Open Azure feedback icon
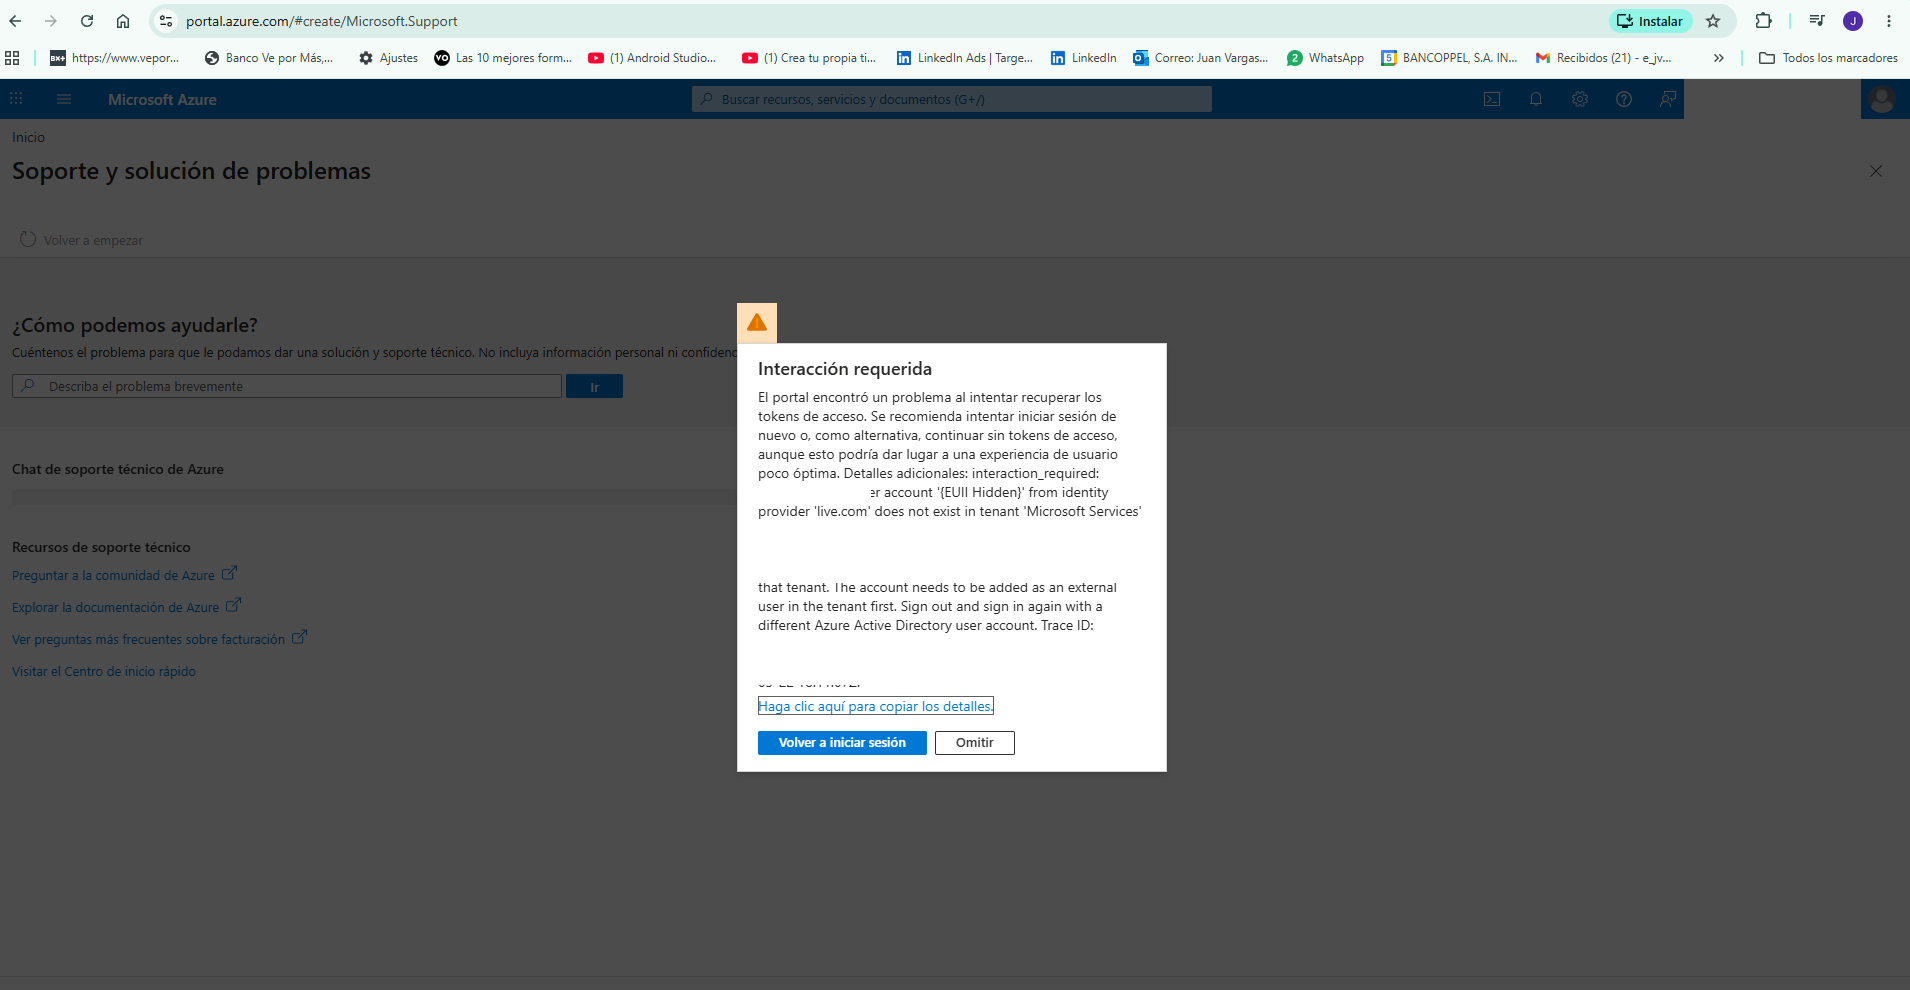The height and width of the screenshot is (990, 1910). pyautogui.click(x=1668, y=99)
